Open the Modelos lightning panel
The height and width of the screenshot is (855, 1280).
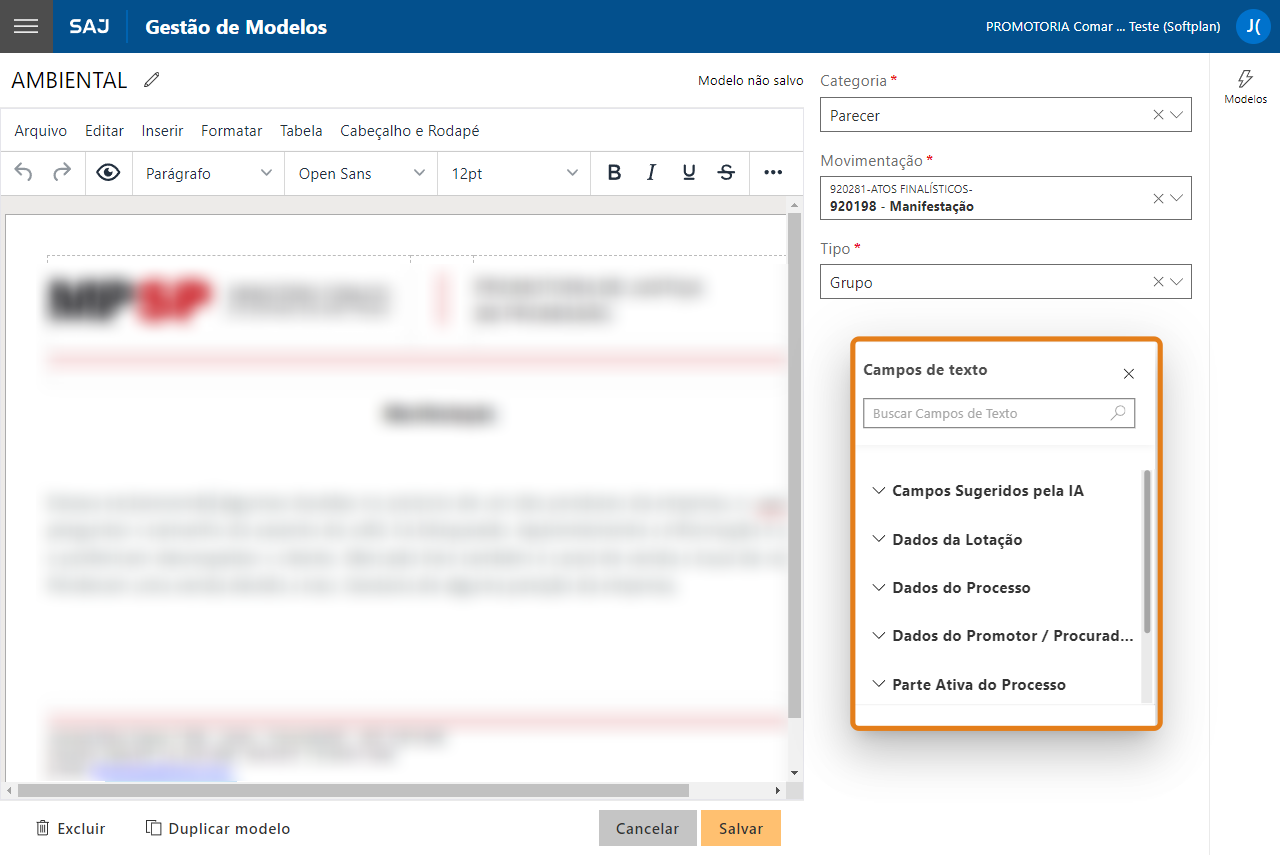[x=1245, y=87]
